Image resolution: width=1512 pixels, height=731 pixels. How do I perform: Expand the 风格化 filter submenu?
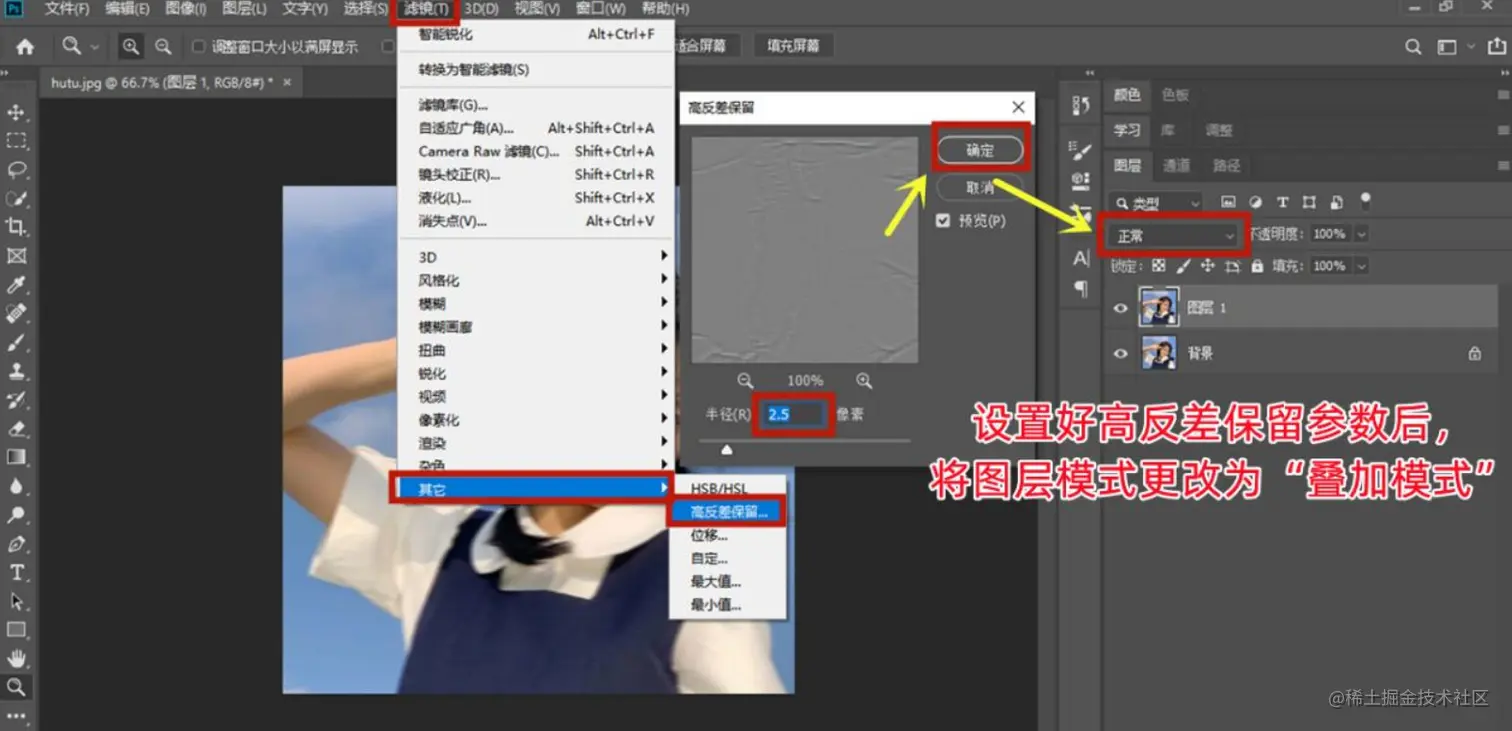538,281
